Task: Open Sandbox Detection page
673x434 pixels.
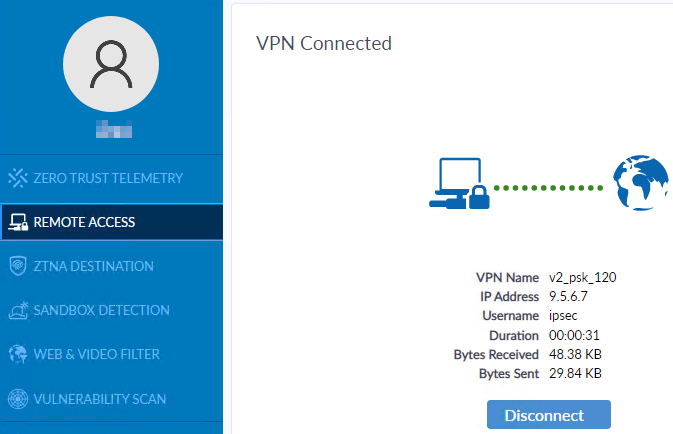Action: 101,310
